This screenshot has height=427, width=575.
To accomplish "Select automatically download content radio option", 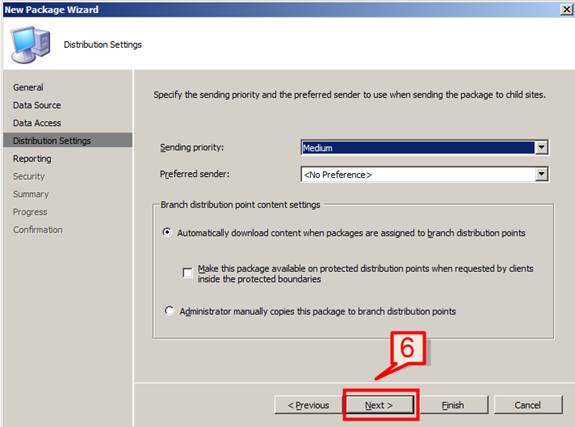I will [x=167, y=233].
